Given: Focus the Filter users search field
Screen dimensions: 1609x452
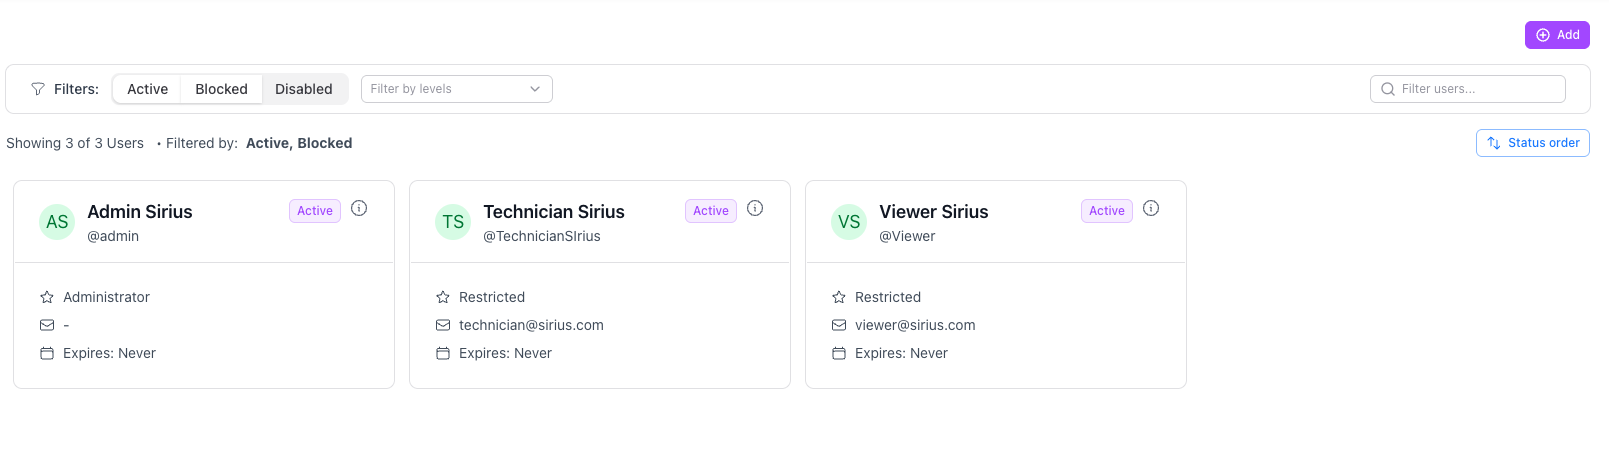Looking at the screenshot, I should (x=1467, y=89).
